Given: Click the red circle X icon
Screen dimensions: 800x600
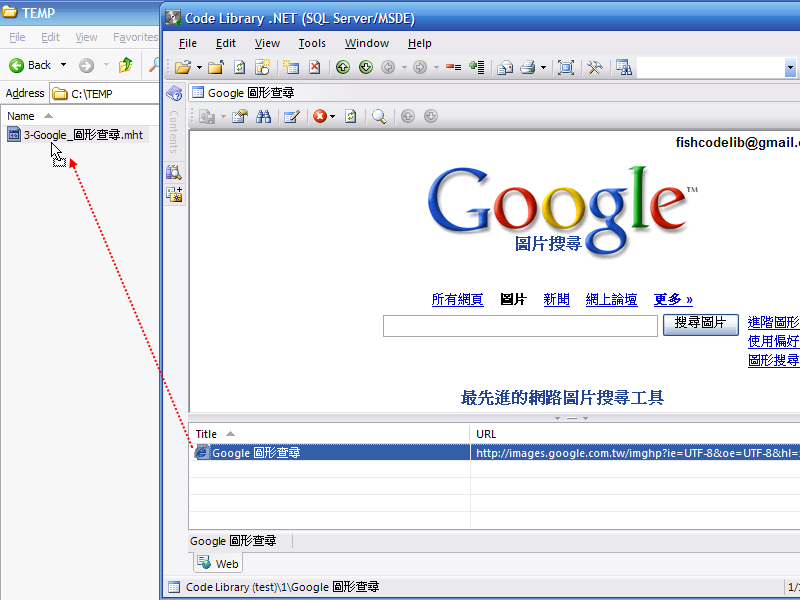Looking at the screenshot, I should click(320, 116).
